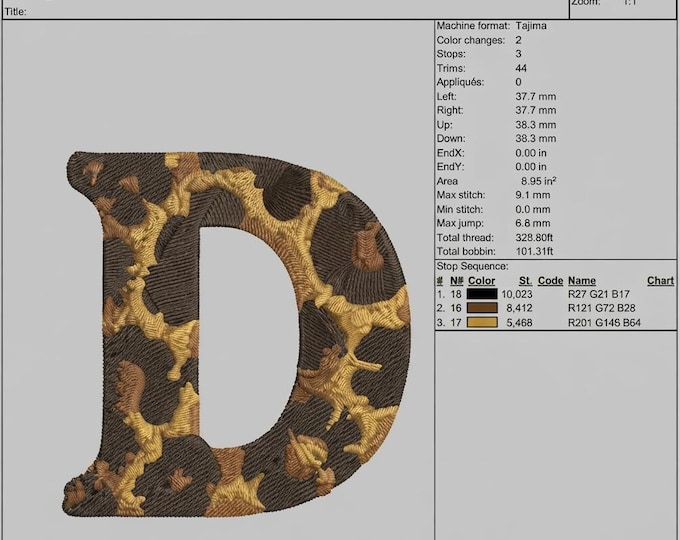Click the total thread value '328.80ft'

tap(534, 237)
